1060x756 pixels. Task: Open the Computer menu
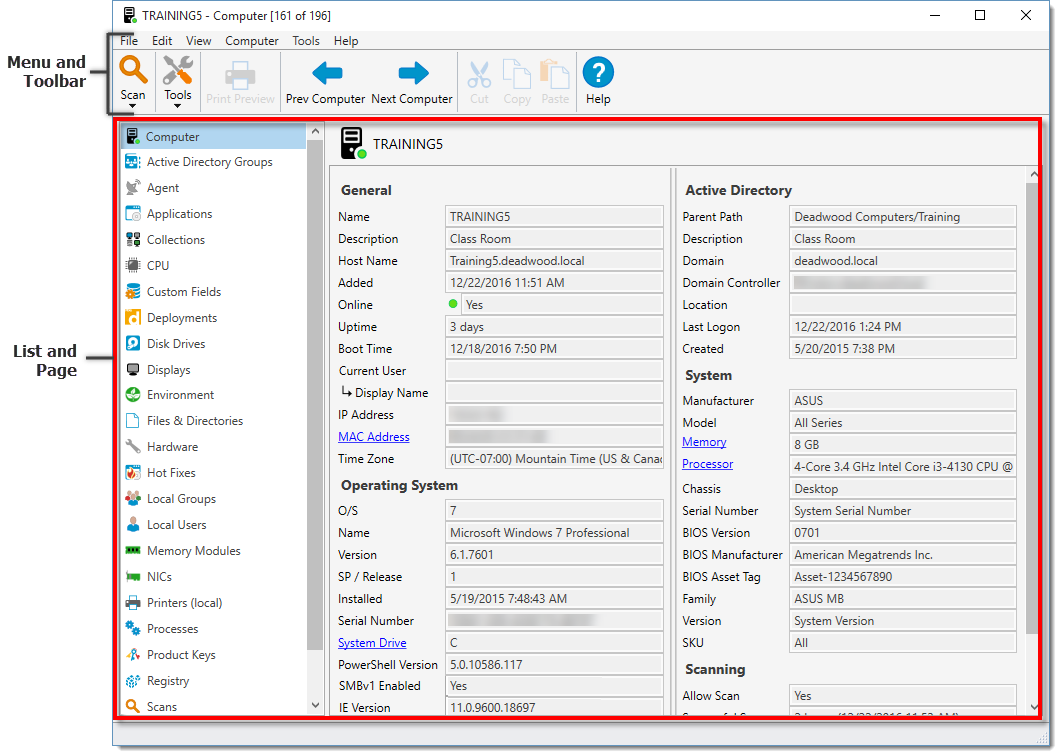coord(251,41)
